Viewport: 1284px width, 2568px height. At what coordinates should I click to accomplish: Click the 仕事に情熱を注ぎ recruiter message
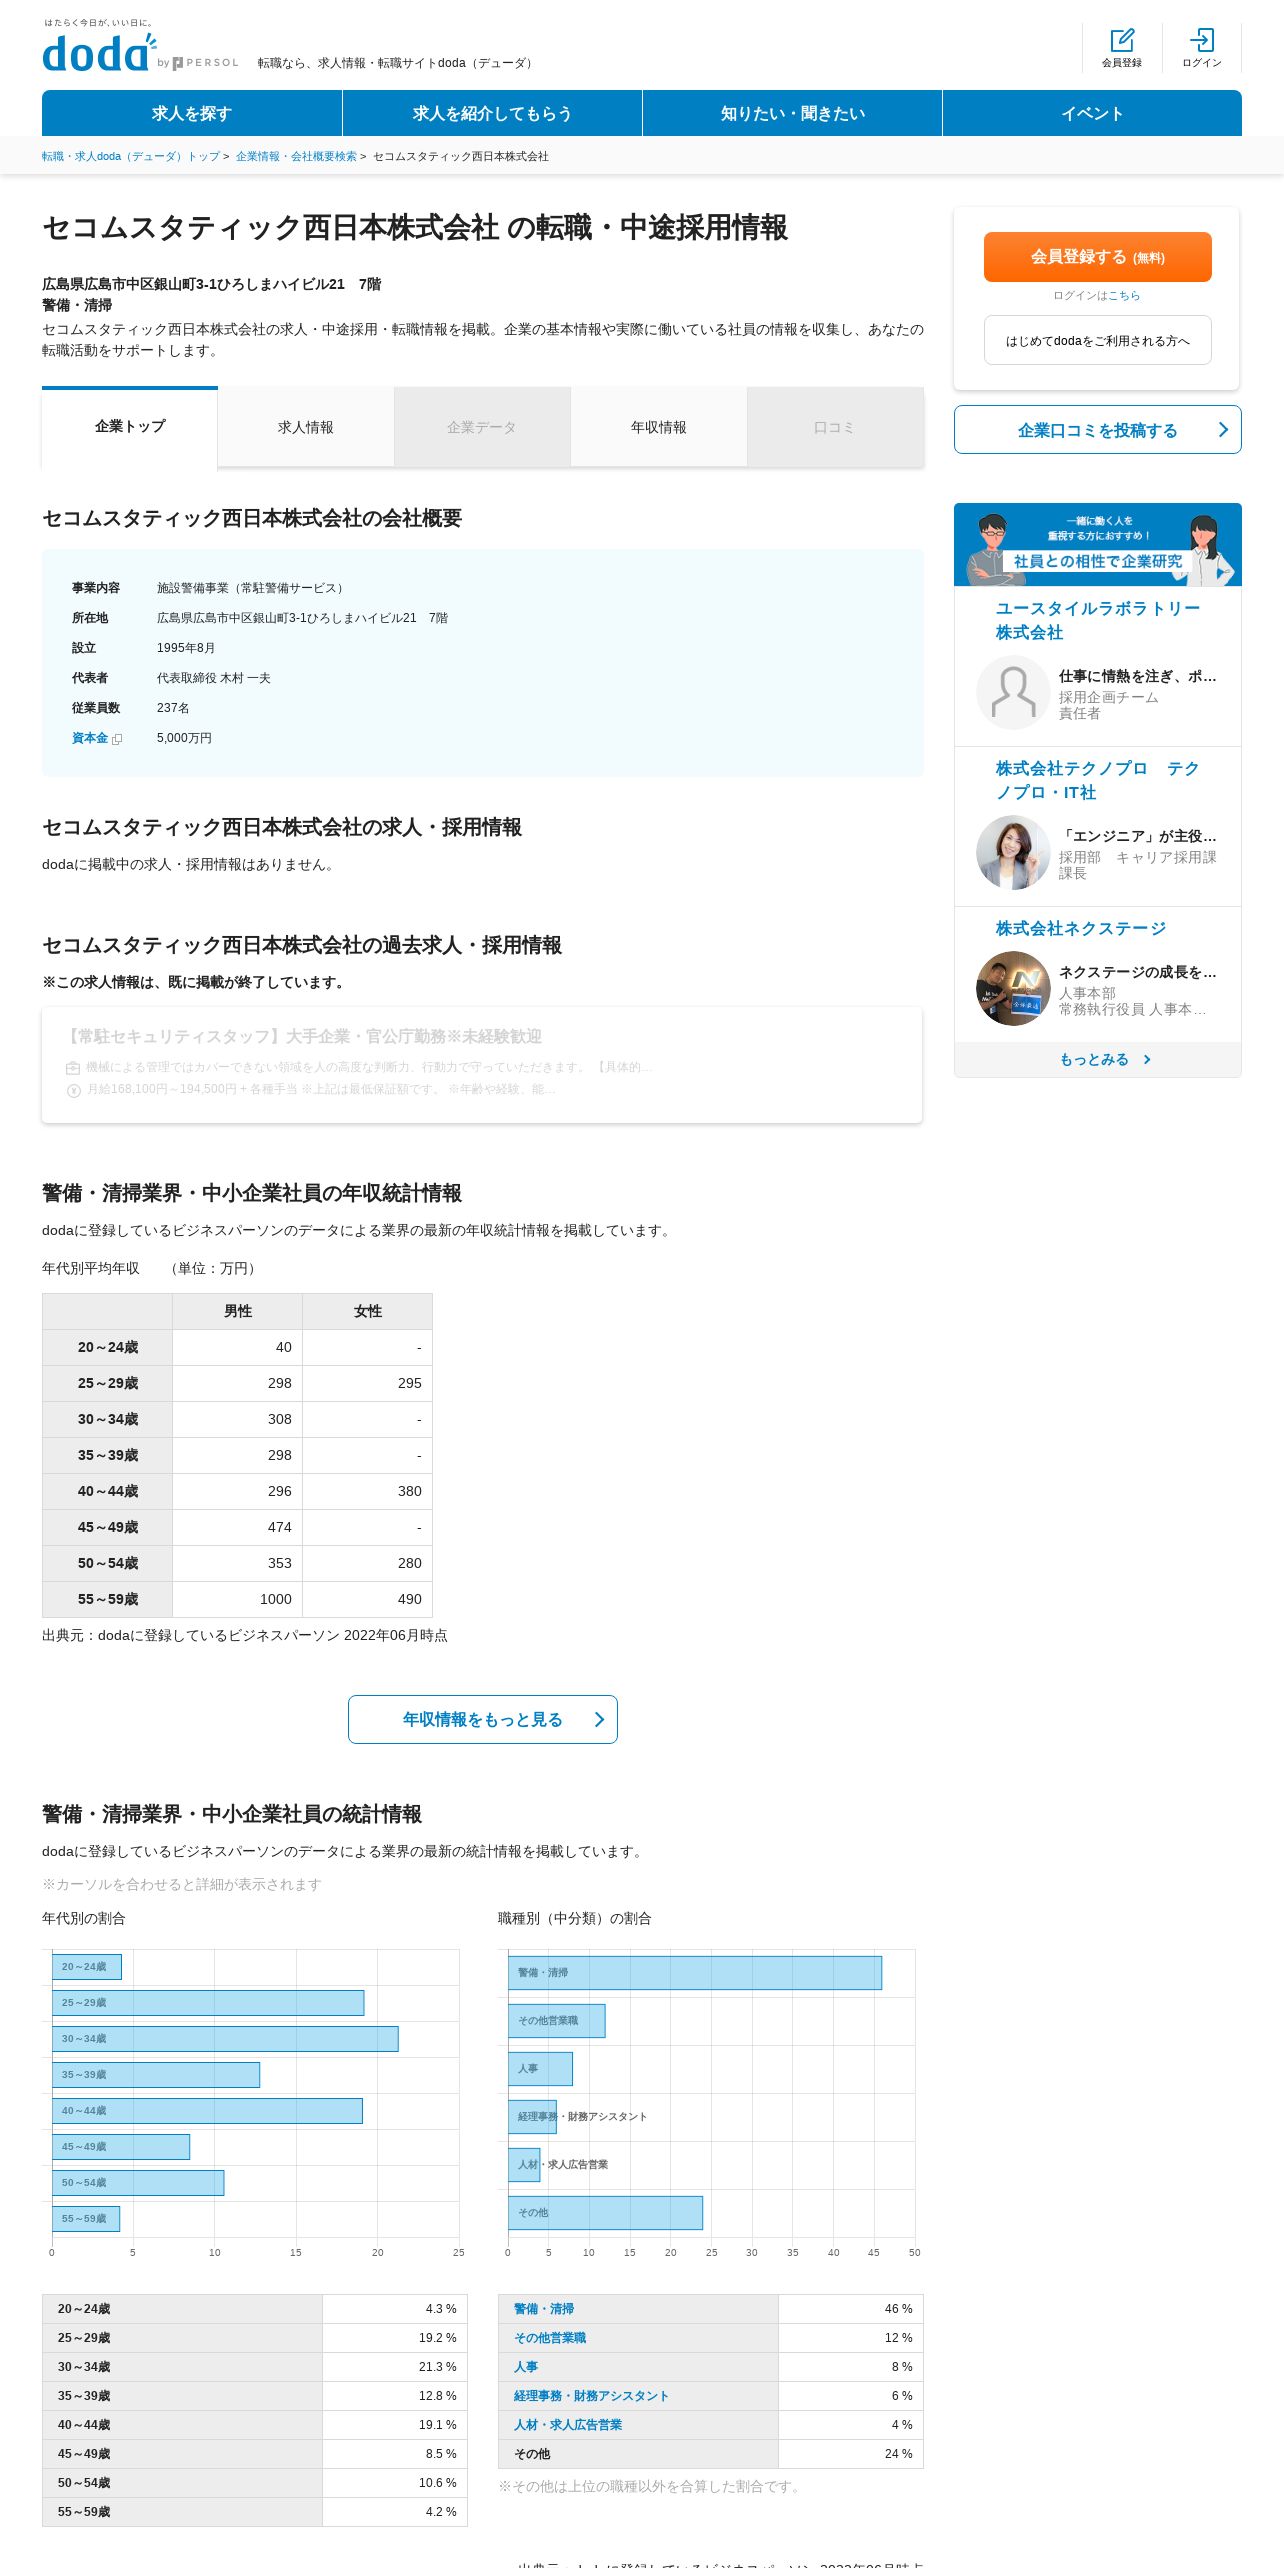click(1138, 676)
